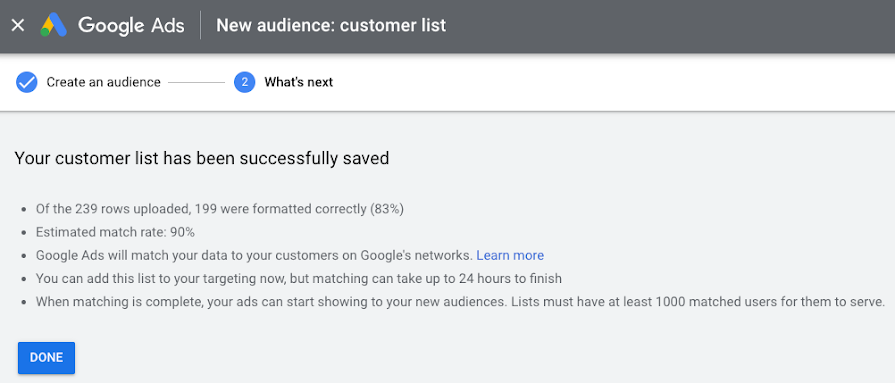Click the Google Ads triangle logo icon
Viewport: 895px width, 383px height.
pyautogui.click(x=54, y=25)
